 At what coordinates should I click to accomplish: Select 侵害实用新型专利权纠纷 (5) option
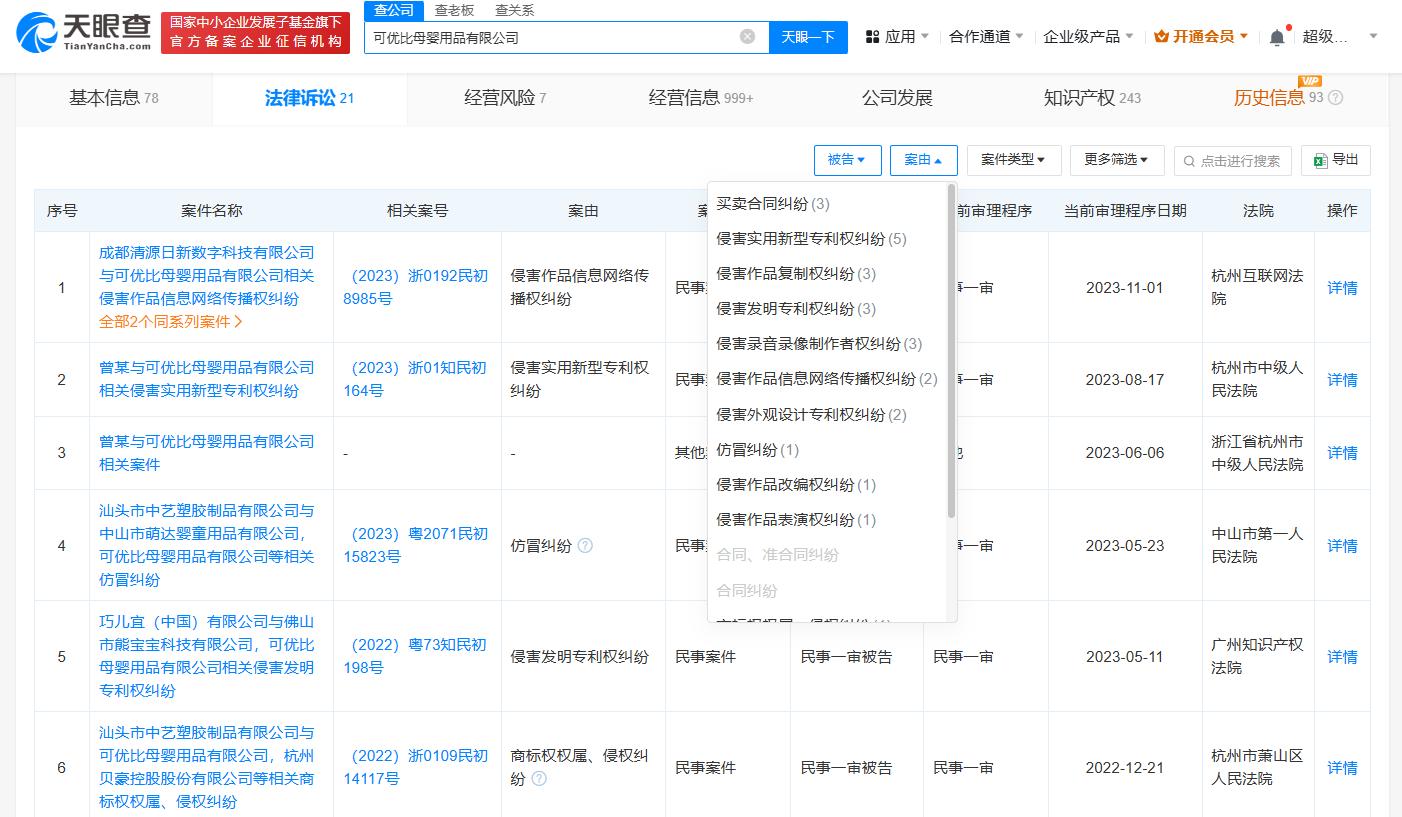click(x=827, y=239)
